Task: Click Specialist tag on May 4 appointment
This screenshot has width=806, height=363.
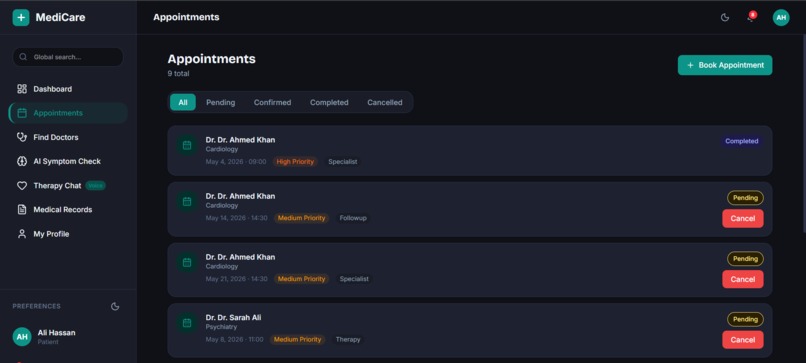Action: [343, 162]
